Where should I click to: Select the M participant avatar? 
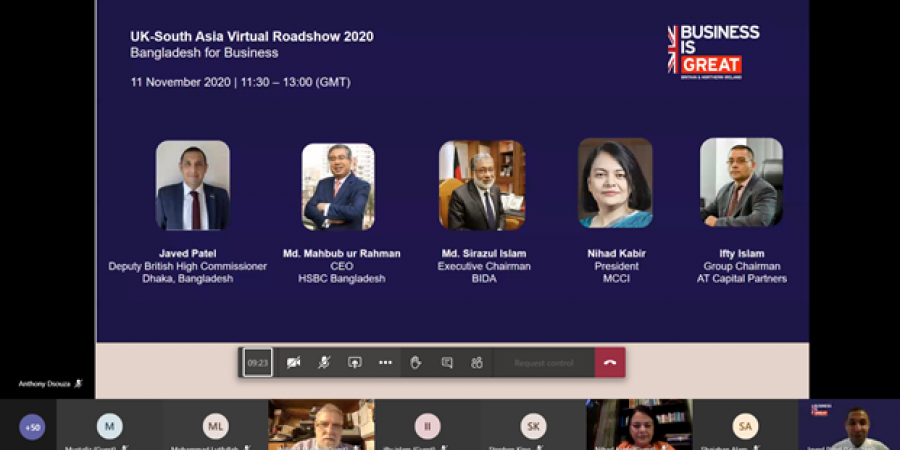click(110, 426)
